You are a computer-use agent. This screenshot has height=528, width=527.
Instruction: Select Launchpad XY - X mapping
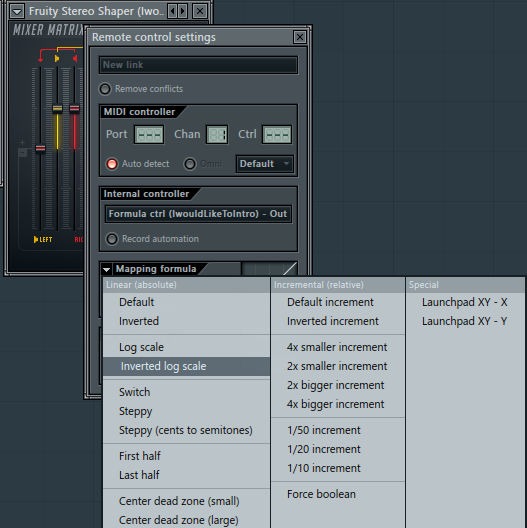(465, 302)
